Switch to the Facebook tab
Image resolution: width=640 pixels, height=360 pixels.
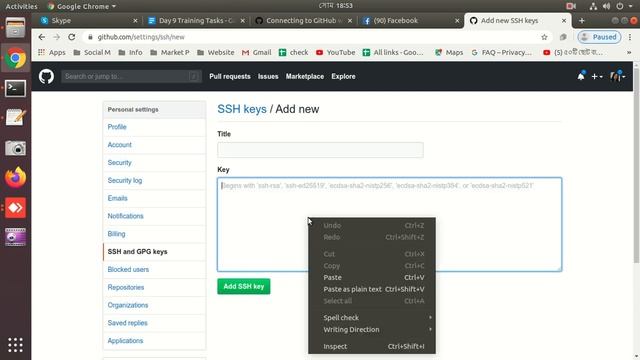410,20
